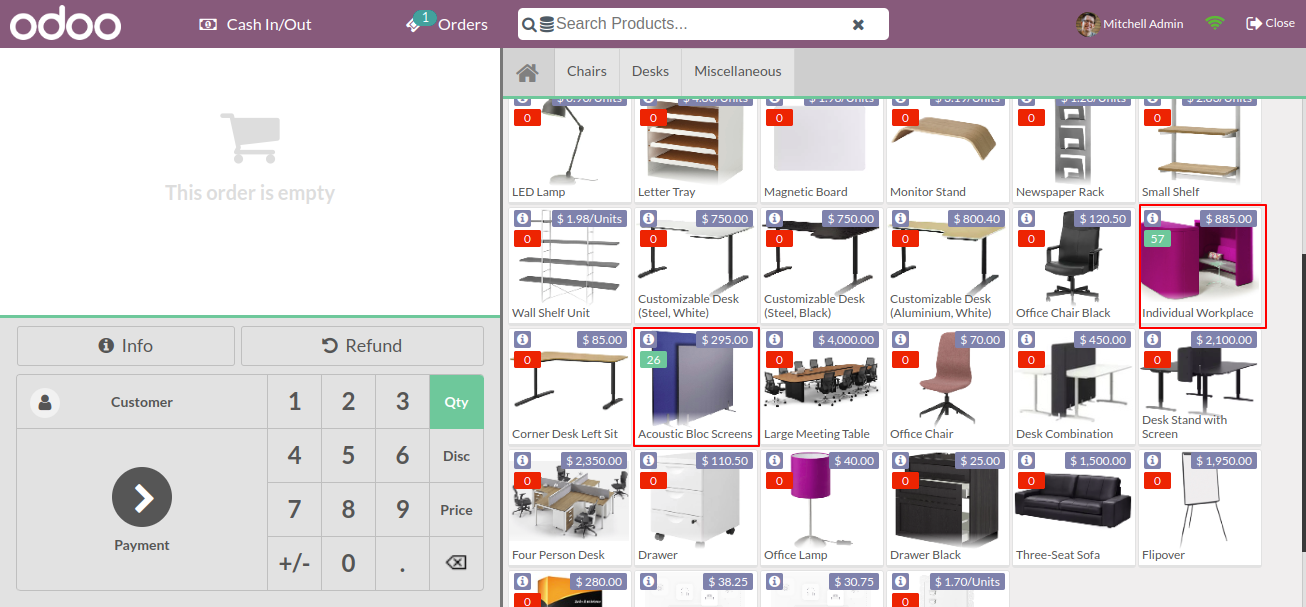
Task: Select Qty mode on the numpad
Action: [x=456, y=402]
